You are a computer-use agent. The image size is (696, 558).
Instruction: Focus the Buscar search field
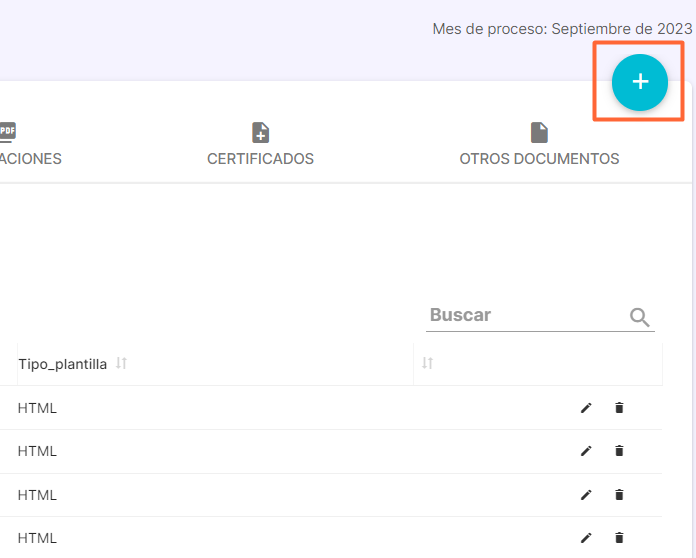pyautogui.click(x=540, y=316)
